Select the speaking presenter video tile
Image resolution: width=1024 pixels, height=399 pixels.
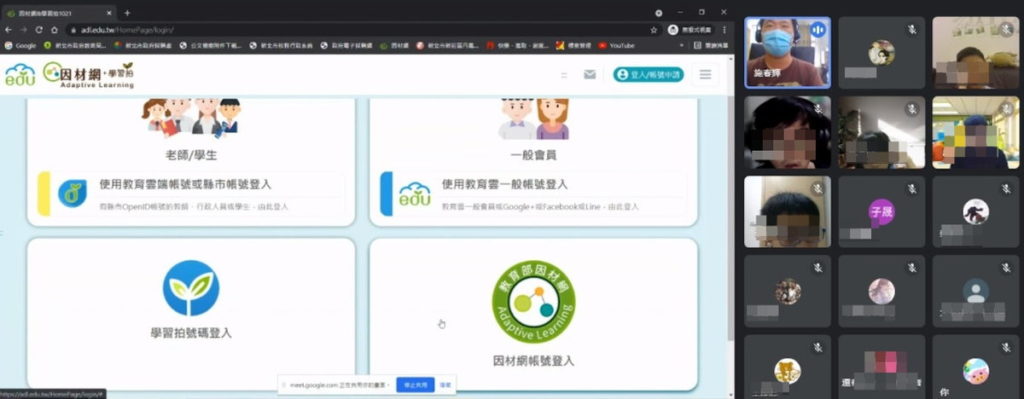788,52
